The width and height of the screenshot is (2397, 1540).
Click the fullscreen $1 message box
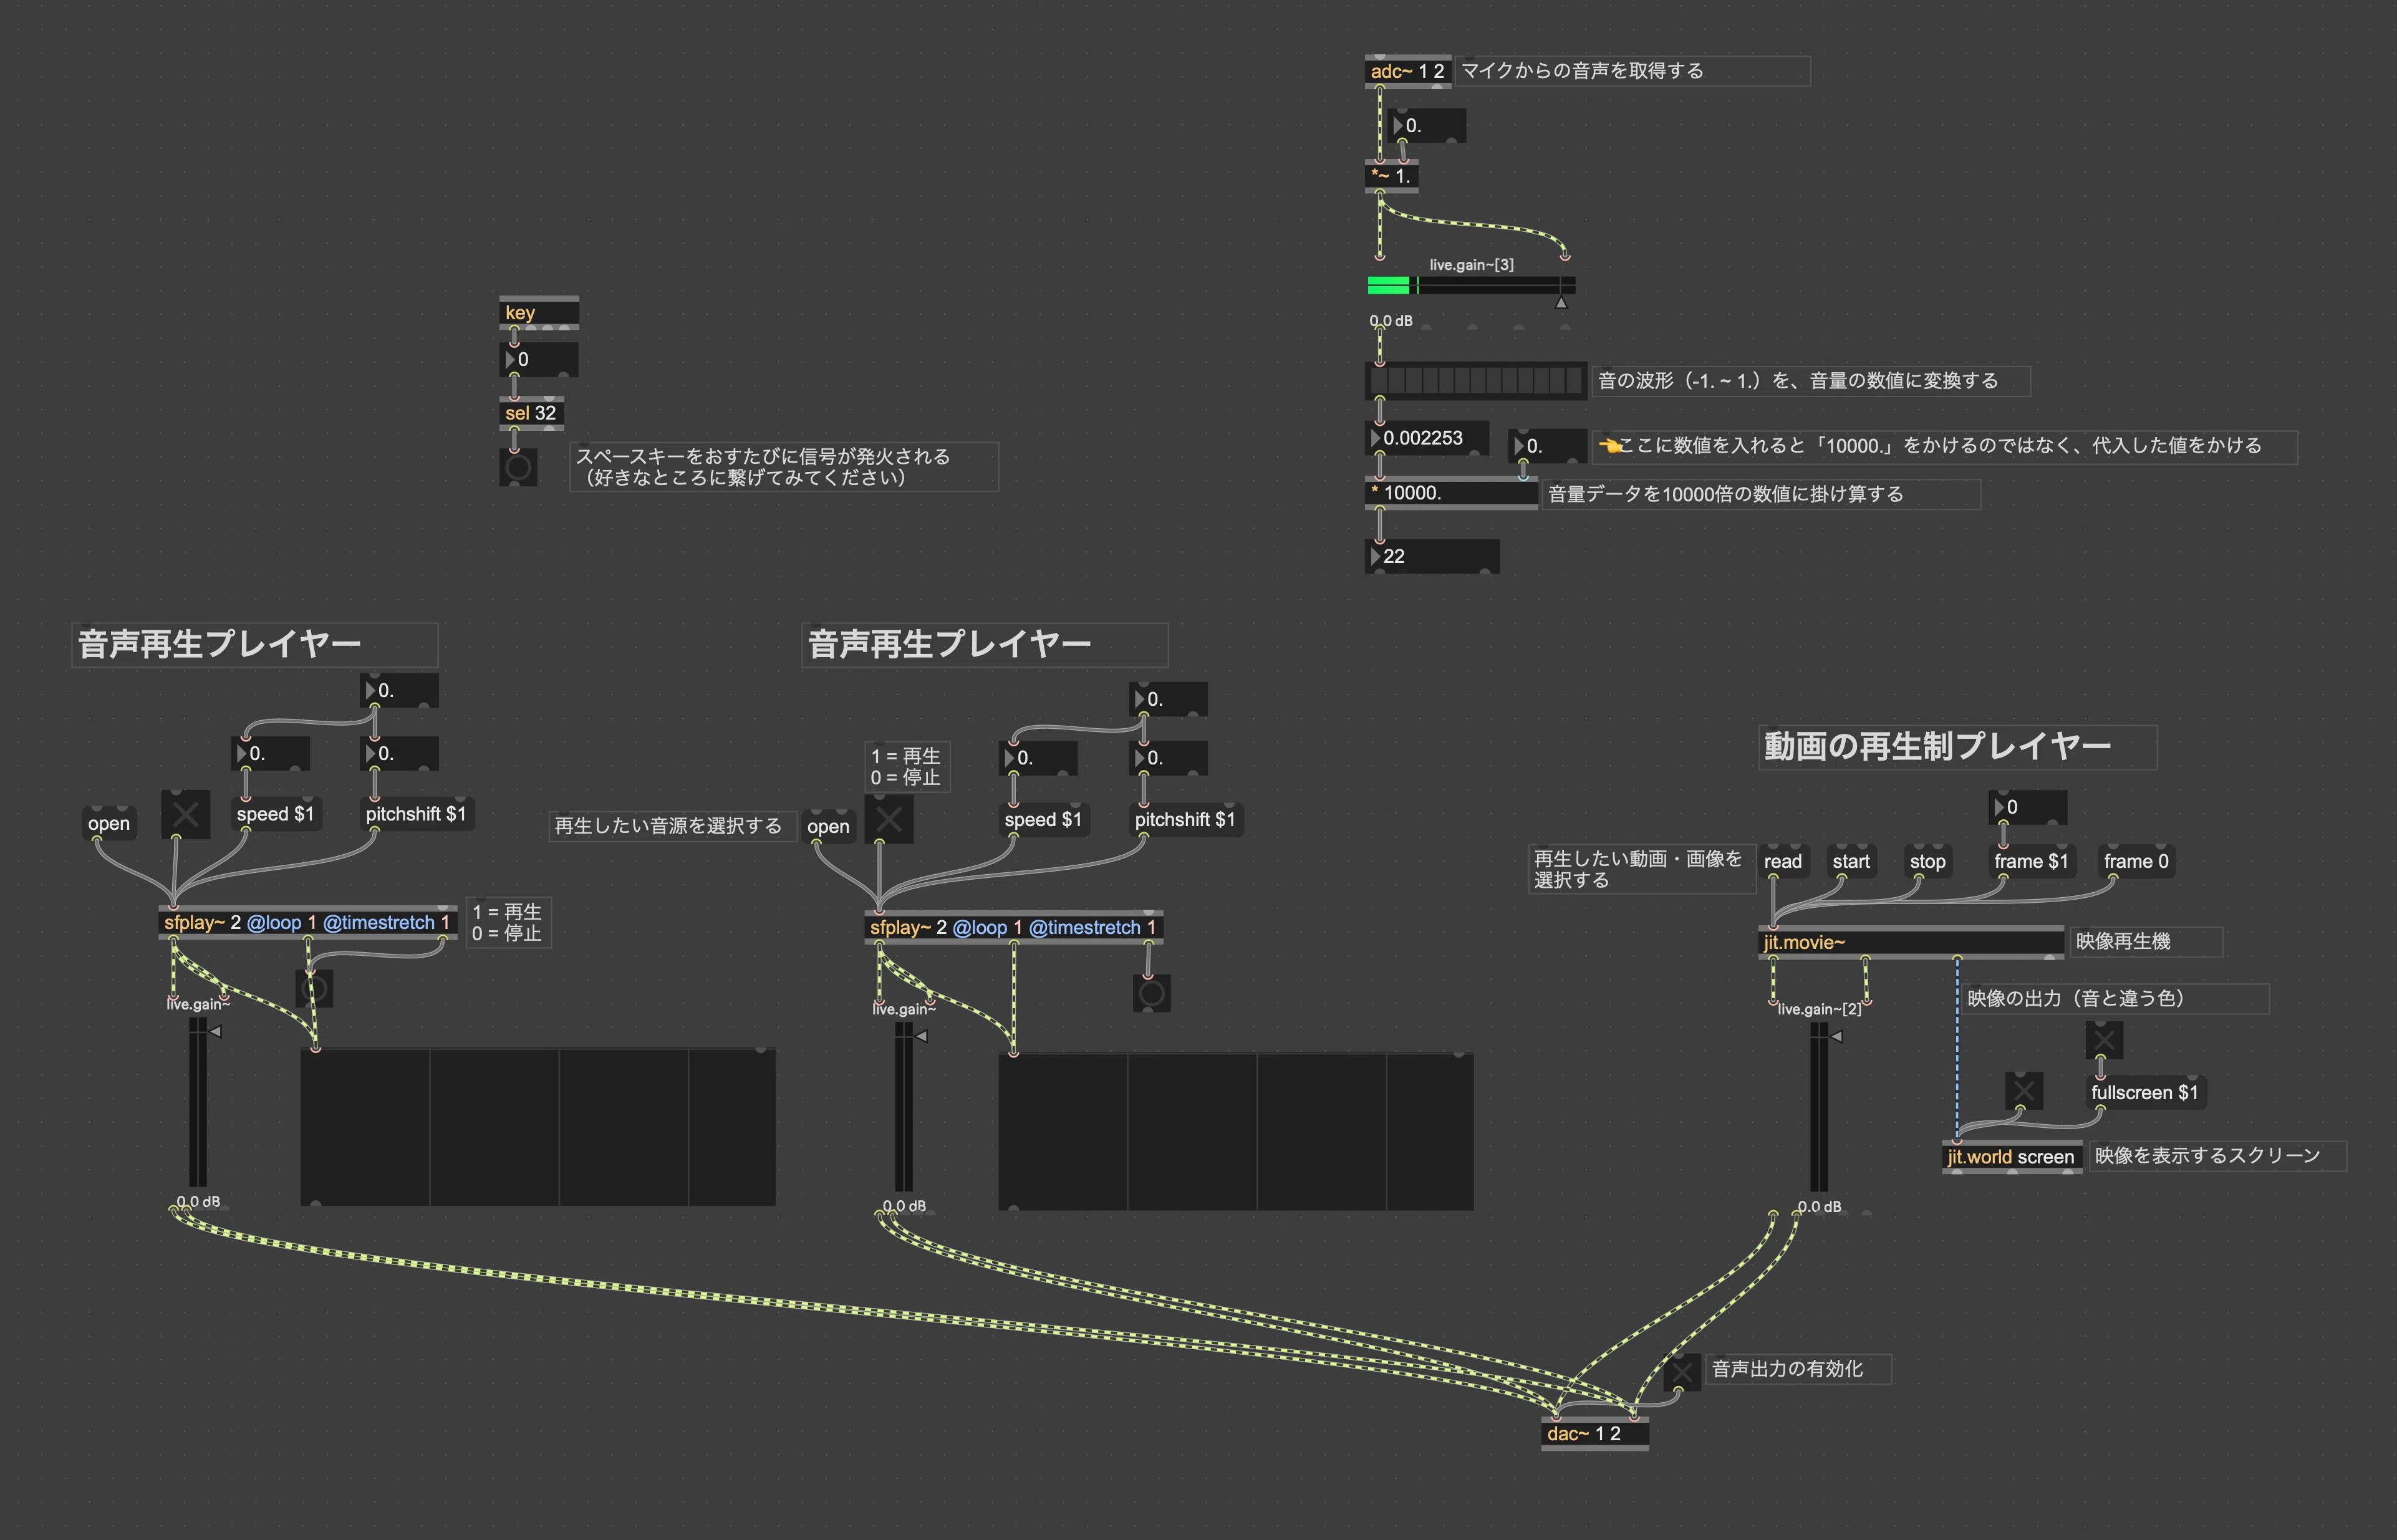[x=2145, y=1093]
